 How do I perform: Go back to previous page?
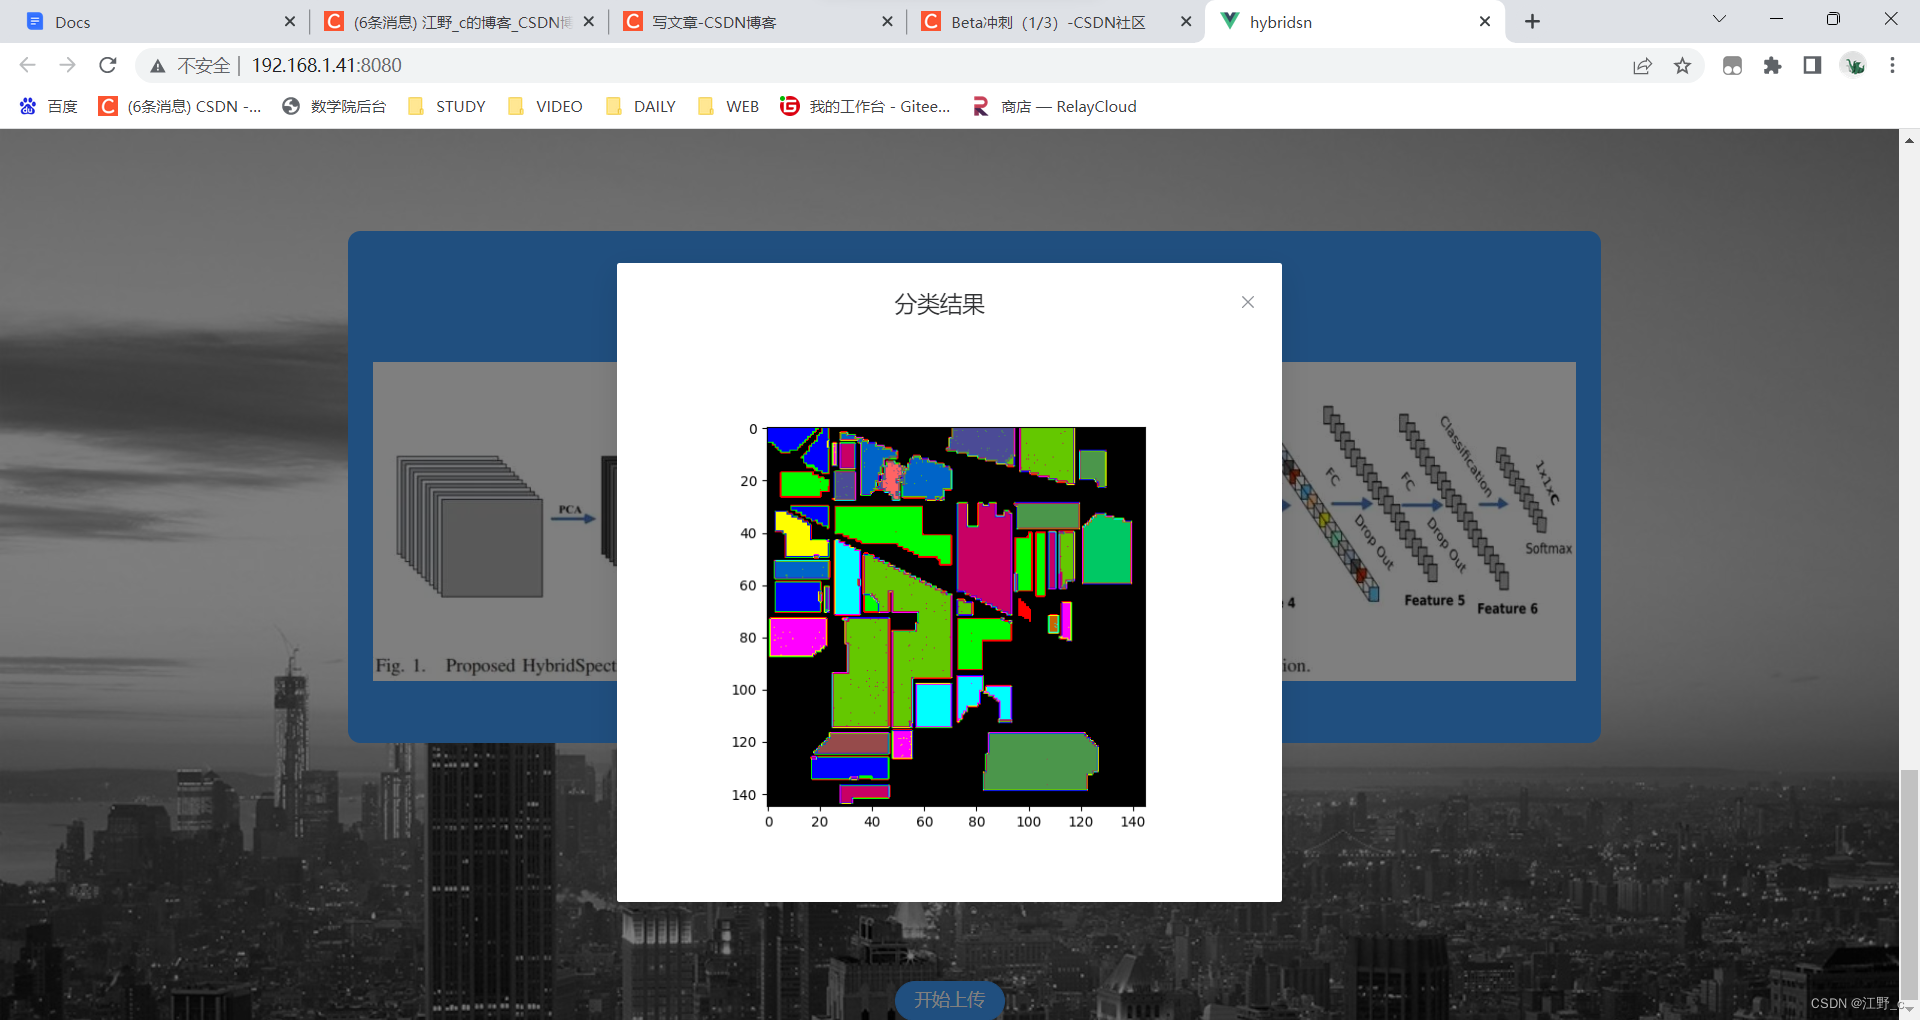[x=28, y=65]
